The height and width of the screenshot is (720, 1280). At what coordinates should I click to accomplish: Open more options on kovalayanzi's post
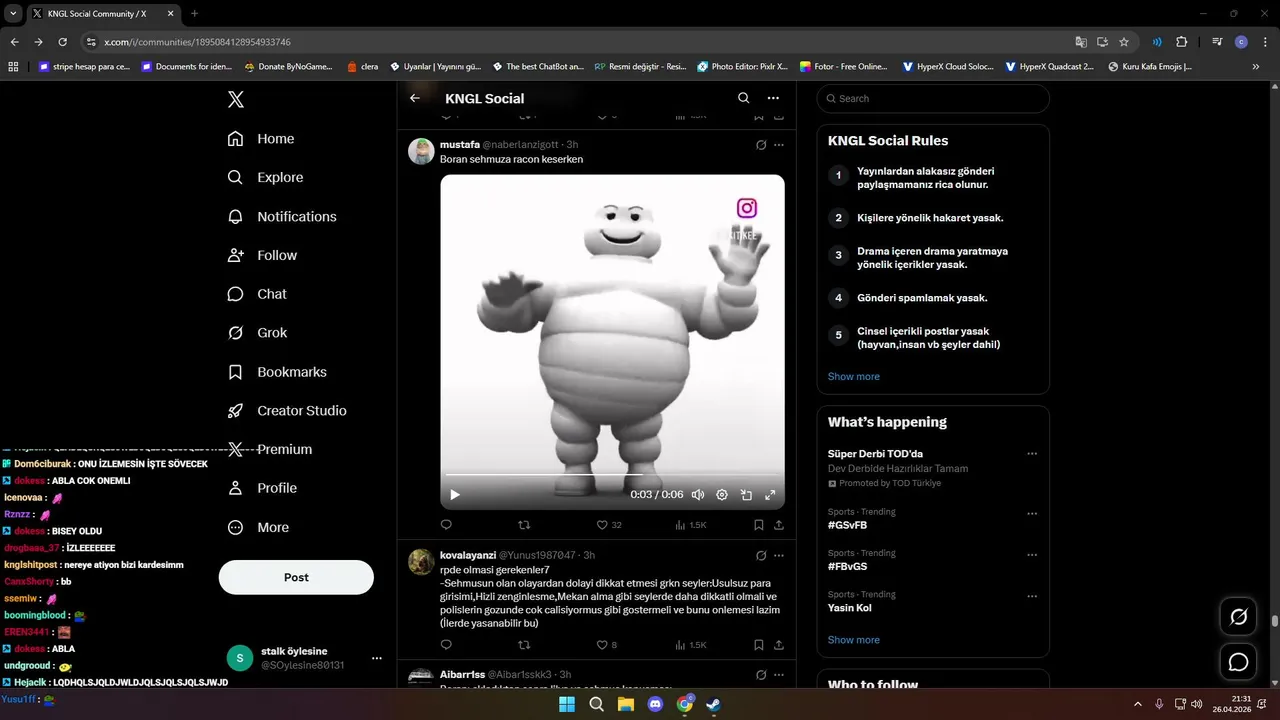[x=779, y=555]
